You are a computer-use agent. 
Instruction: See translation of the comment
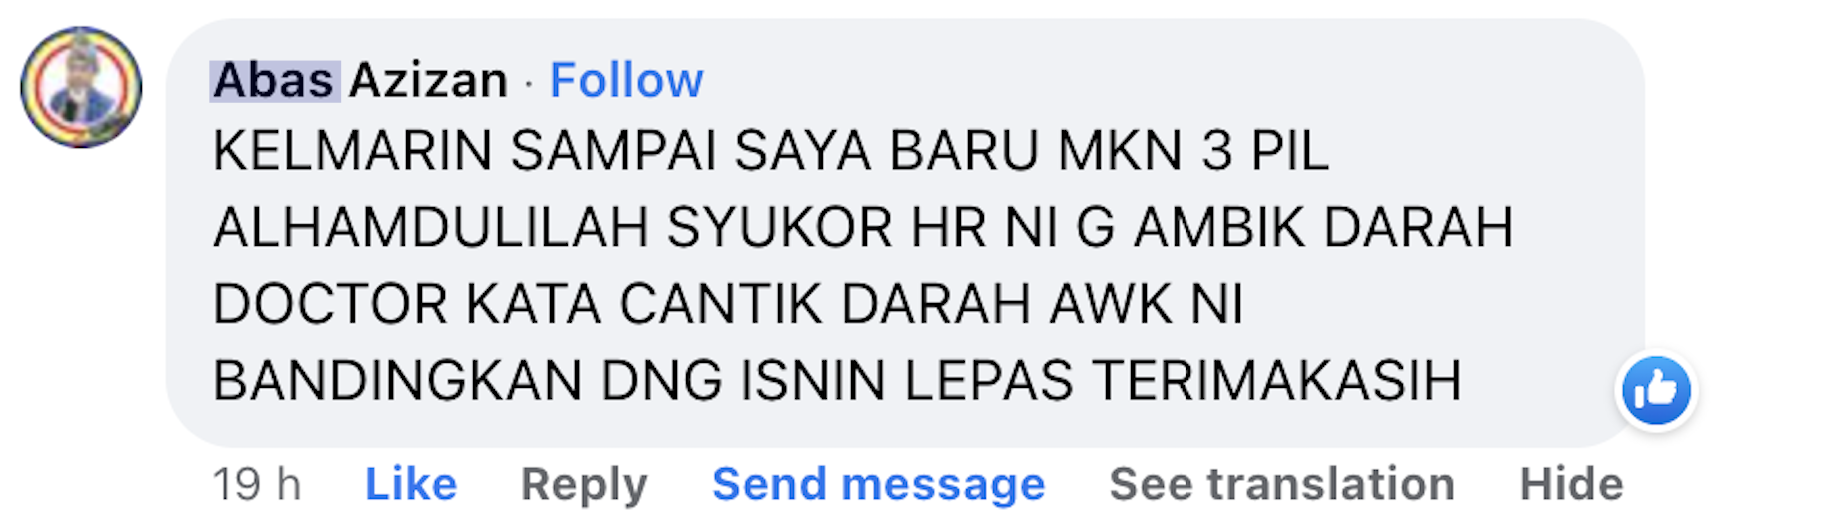click(x=1282, y=484)
